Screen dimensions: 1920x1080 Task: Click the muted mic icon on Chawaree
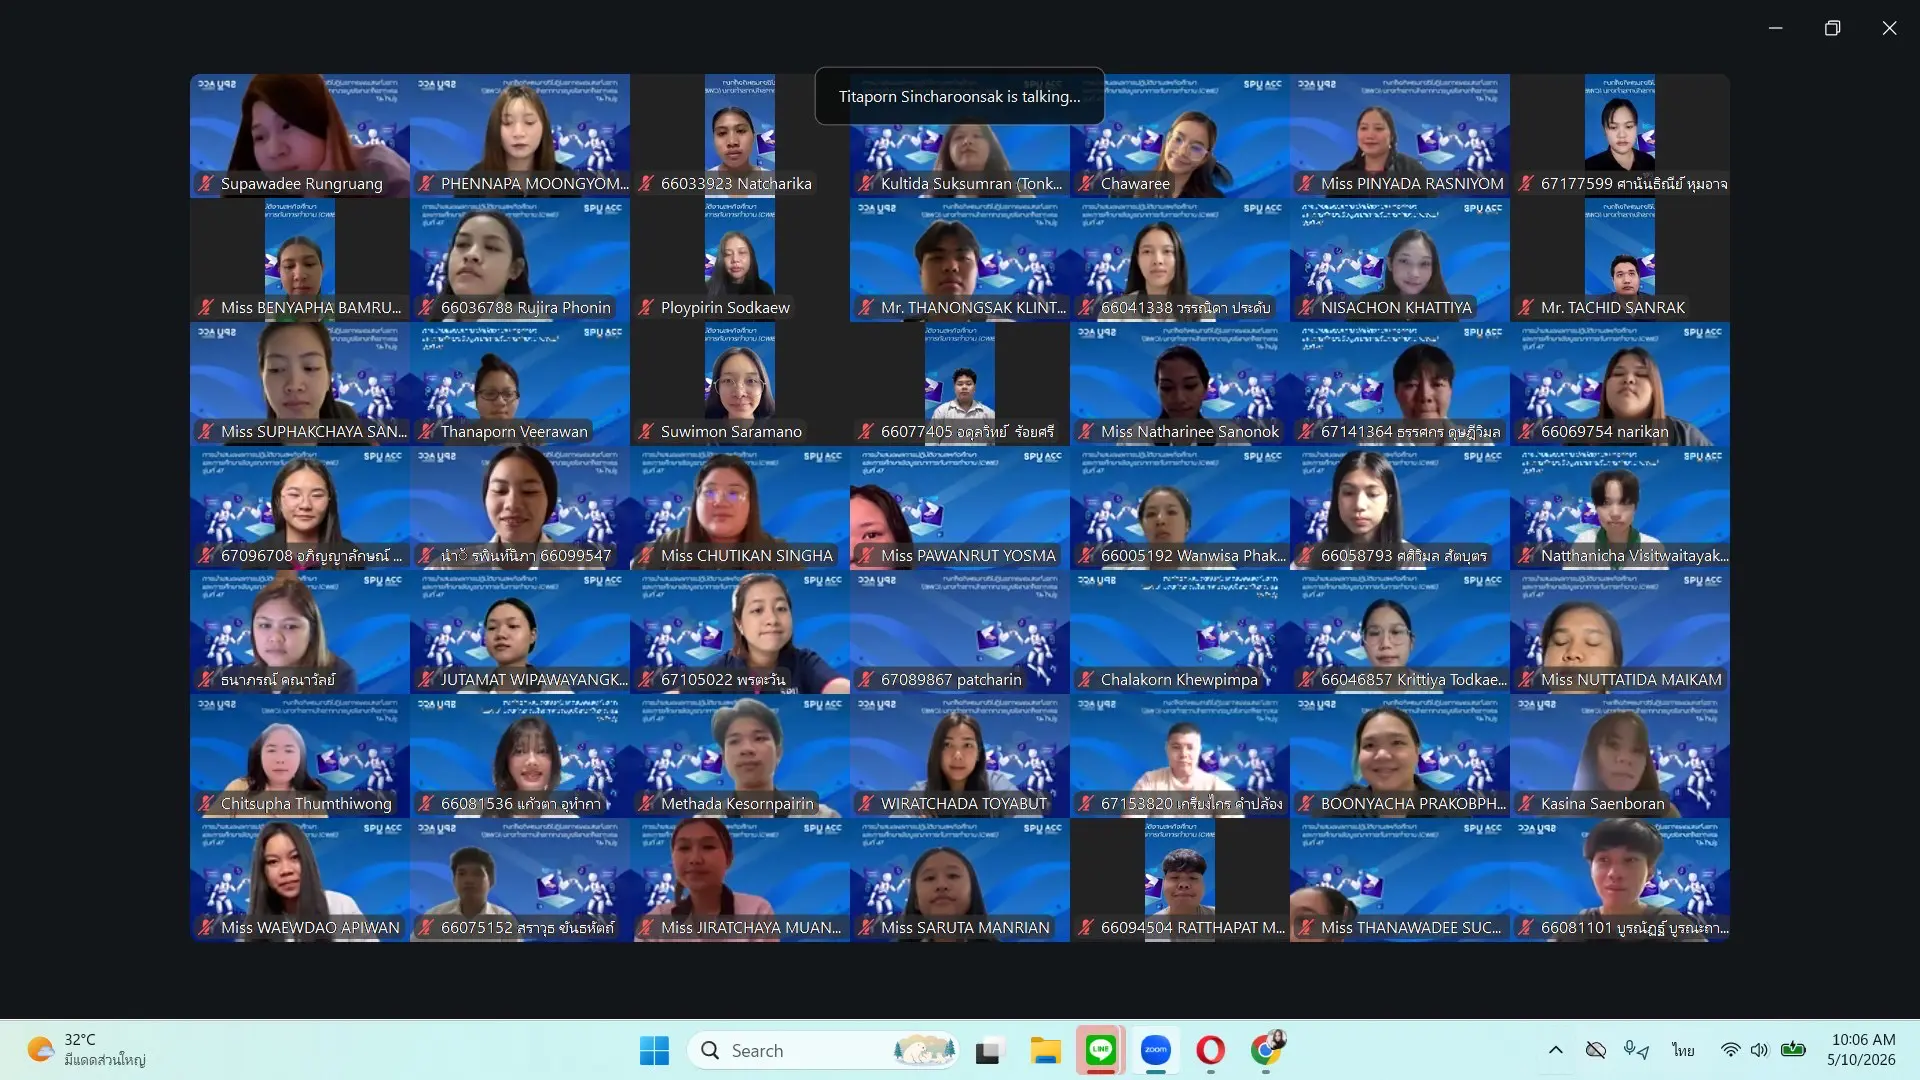pos(1086,183)
